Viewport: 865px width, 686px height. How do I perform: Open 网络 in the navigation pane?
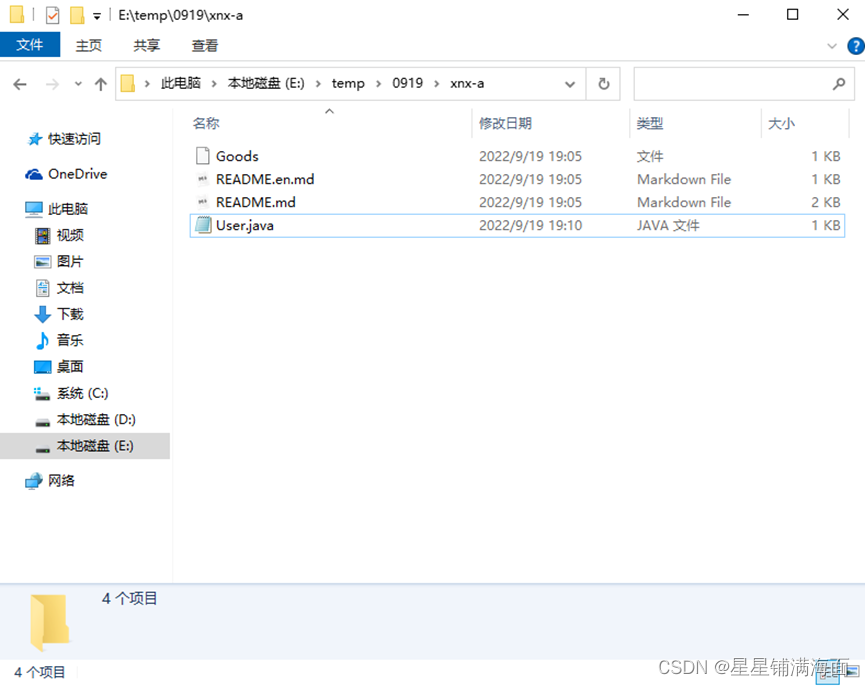tap(61, 481)
